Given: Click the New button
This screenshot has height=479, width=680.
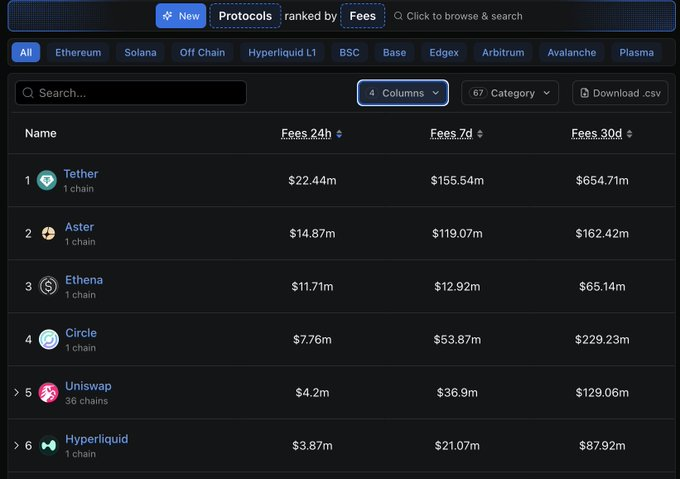Looking at the screenshot, I should pyautogui.click(x=180, y=16).
